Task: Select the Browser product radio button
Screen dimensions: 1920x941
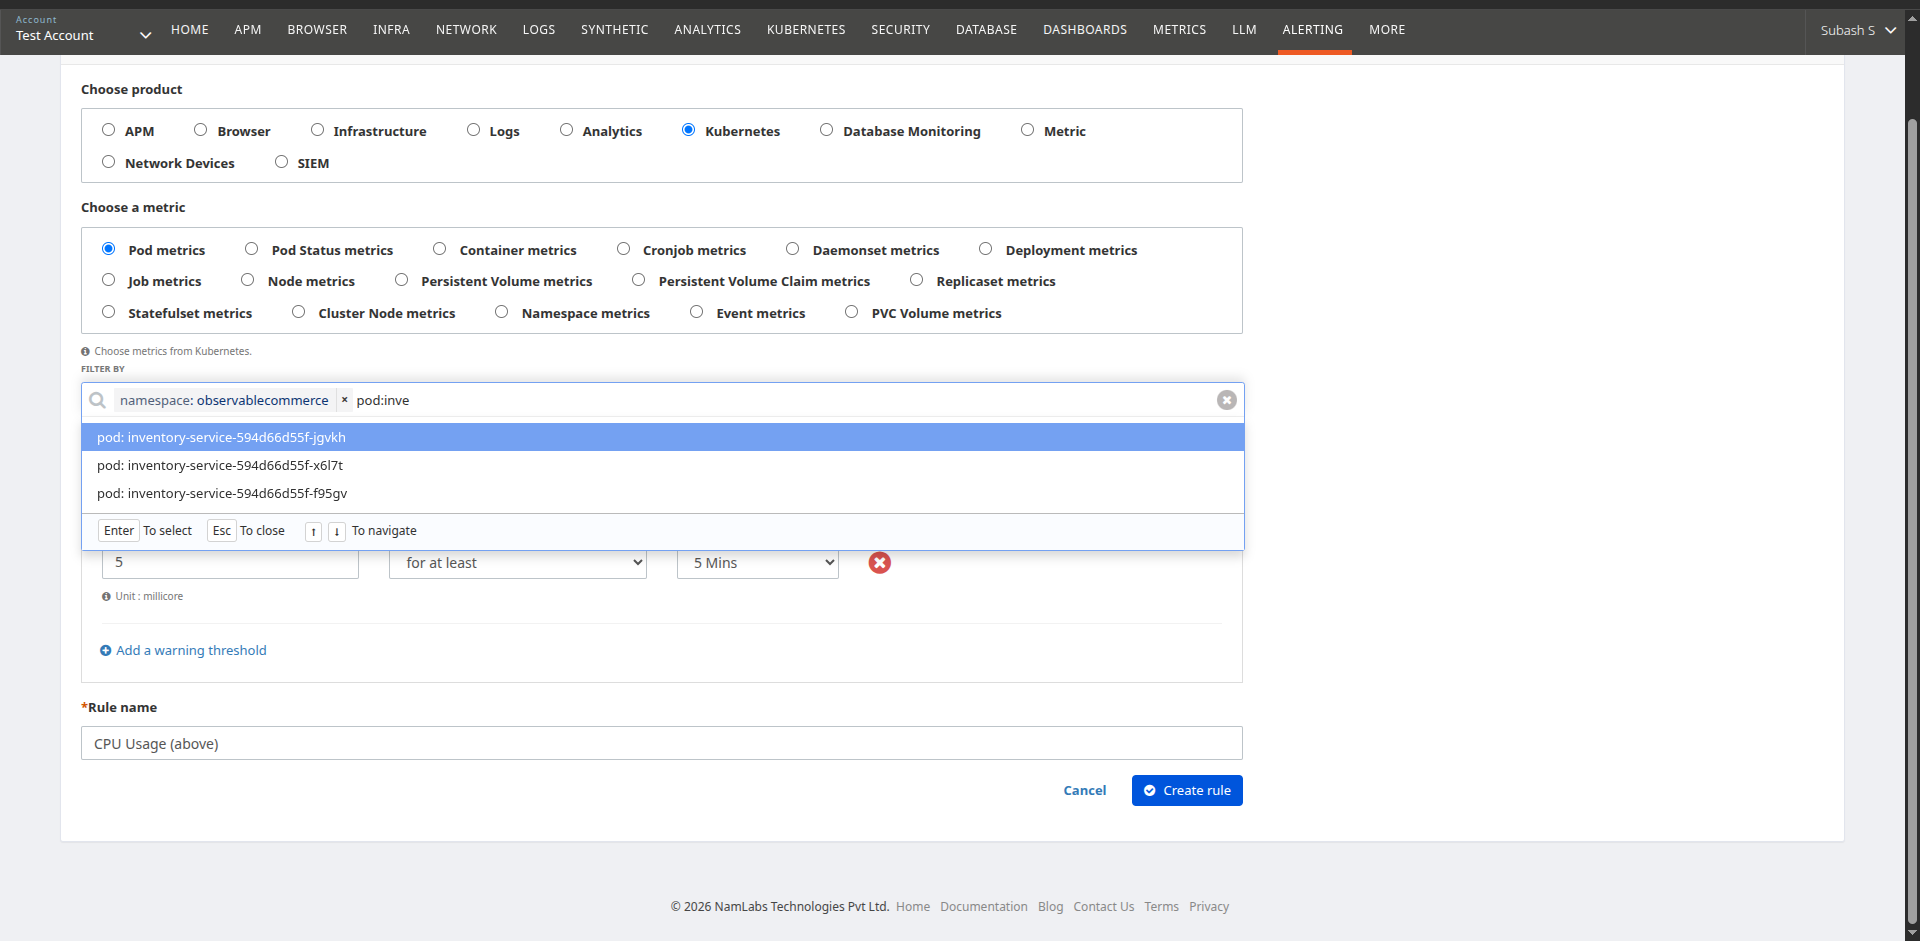Action: point(200,130)
